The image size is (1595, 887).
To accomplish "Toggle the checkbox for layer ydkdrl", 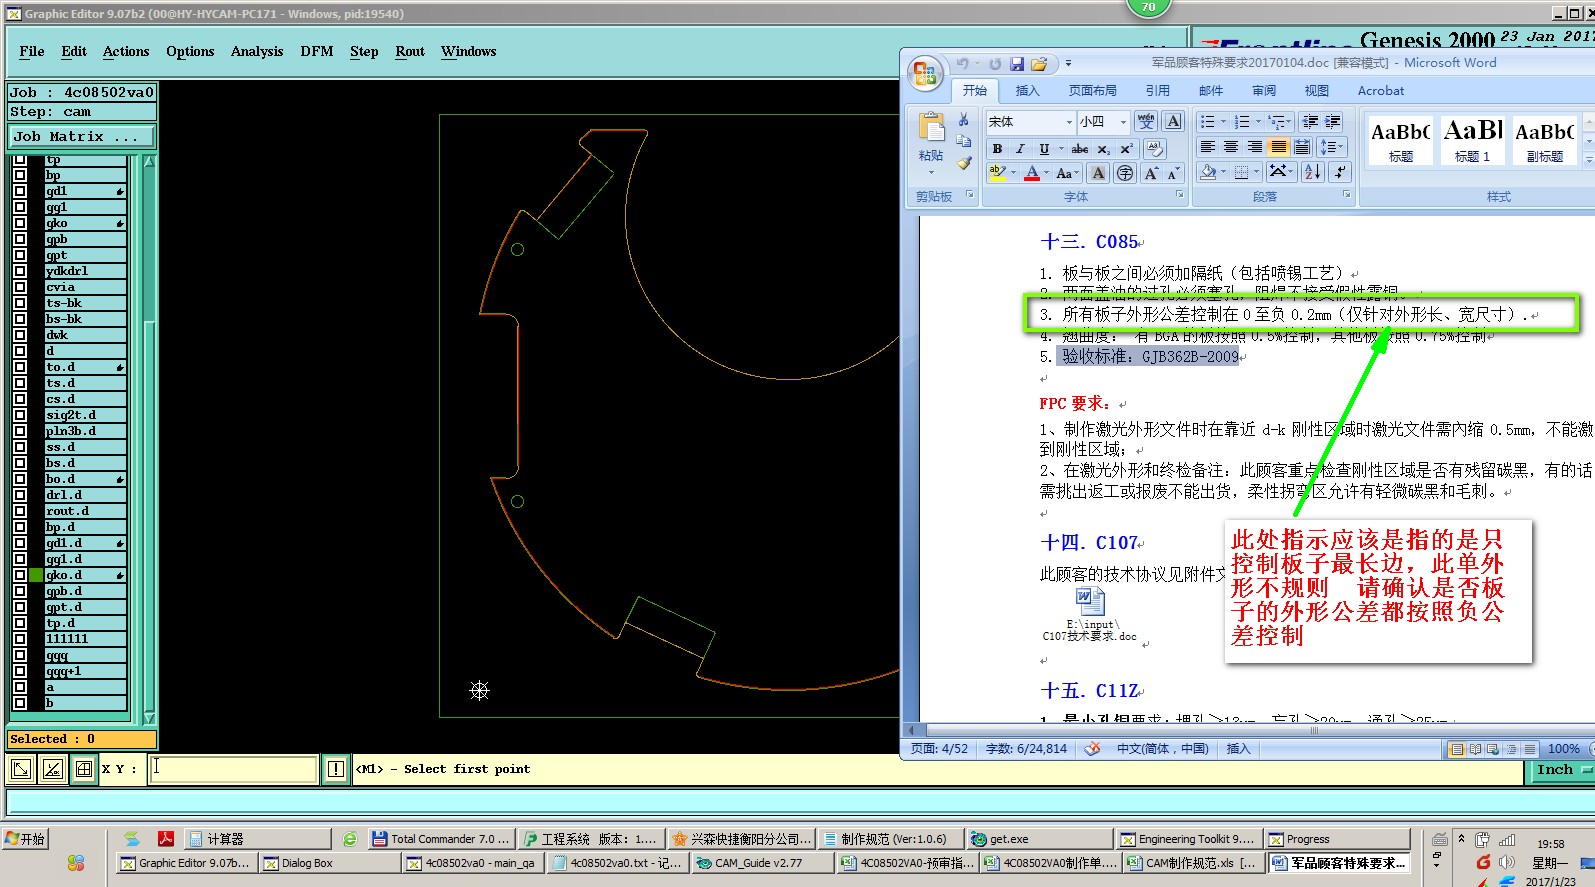I will coord(19,271).
